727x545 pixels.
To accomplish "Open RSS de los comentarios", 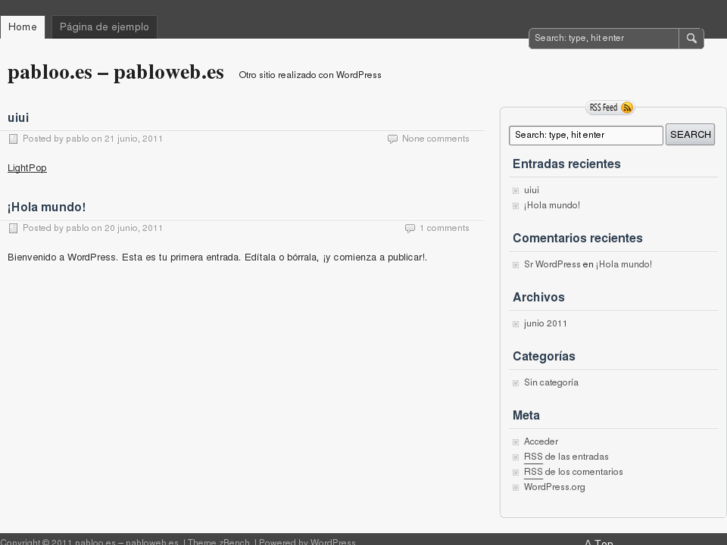I will (x=573, y=472).
